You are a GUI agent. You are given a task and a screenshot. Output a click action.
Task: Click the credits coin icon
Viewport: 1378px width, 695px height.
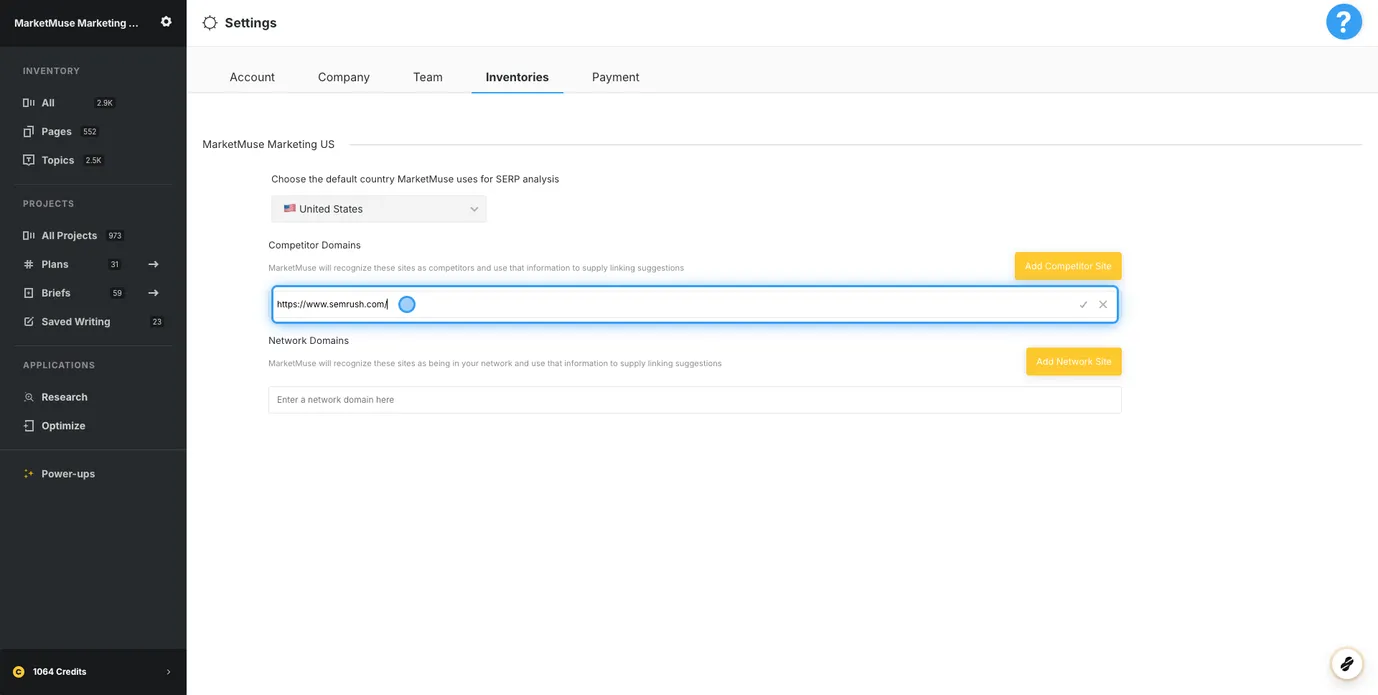click(x=18, y=672)
